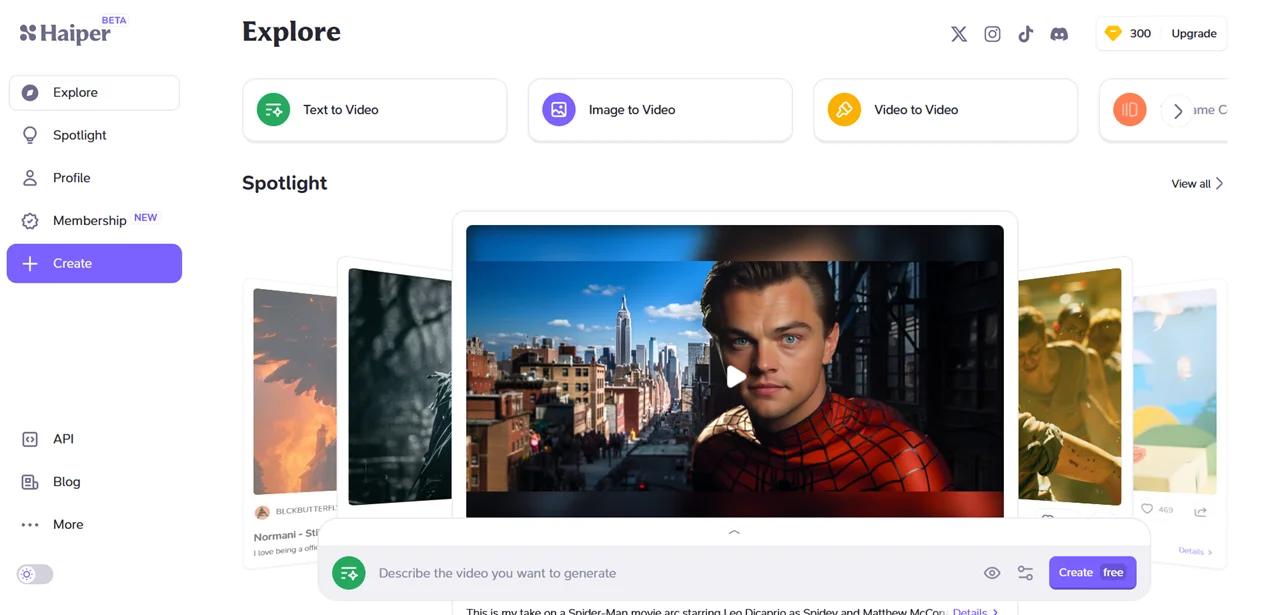This screenshot has height=615, width=1280.
Task: Play the Spider-Man spotlight video
Action: pos(735,377)
